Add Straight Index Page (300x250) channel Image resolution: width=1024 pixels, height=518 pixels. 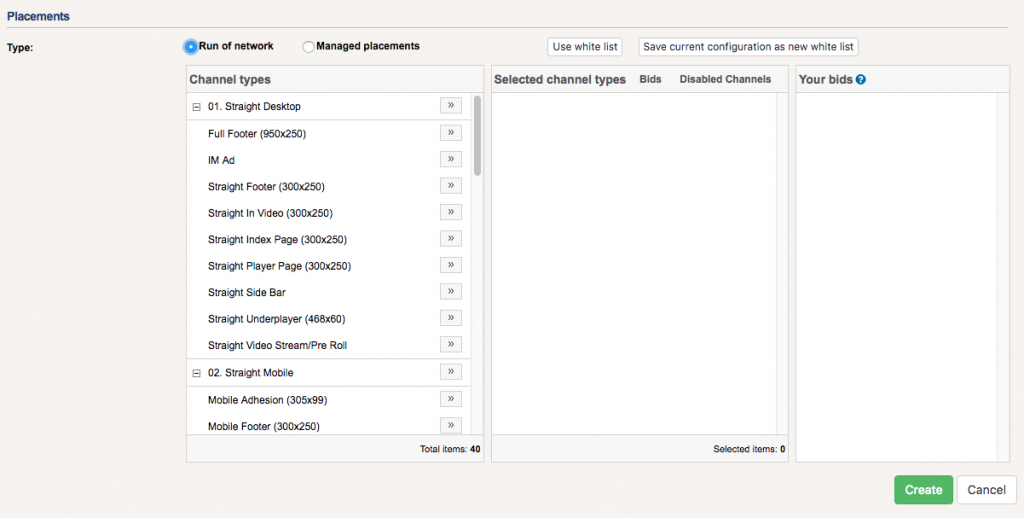tap(450, 239)
